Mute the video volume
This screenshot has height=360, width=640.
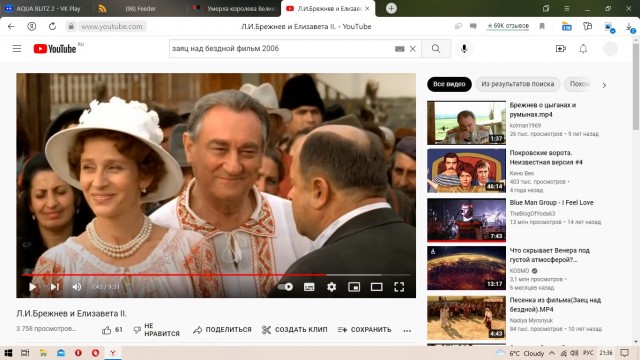[76, 287]
